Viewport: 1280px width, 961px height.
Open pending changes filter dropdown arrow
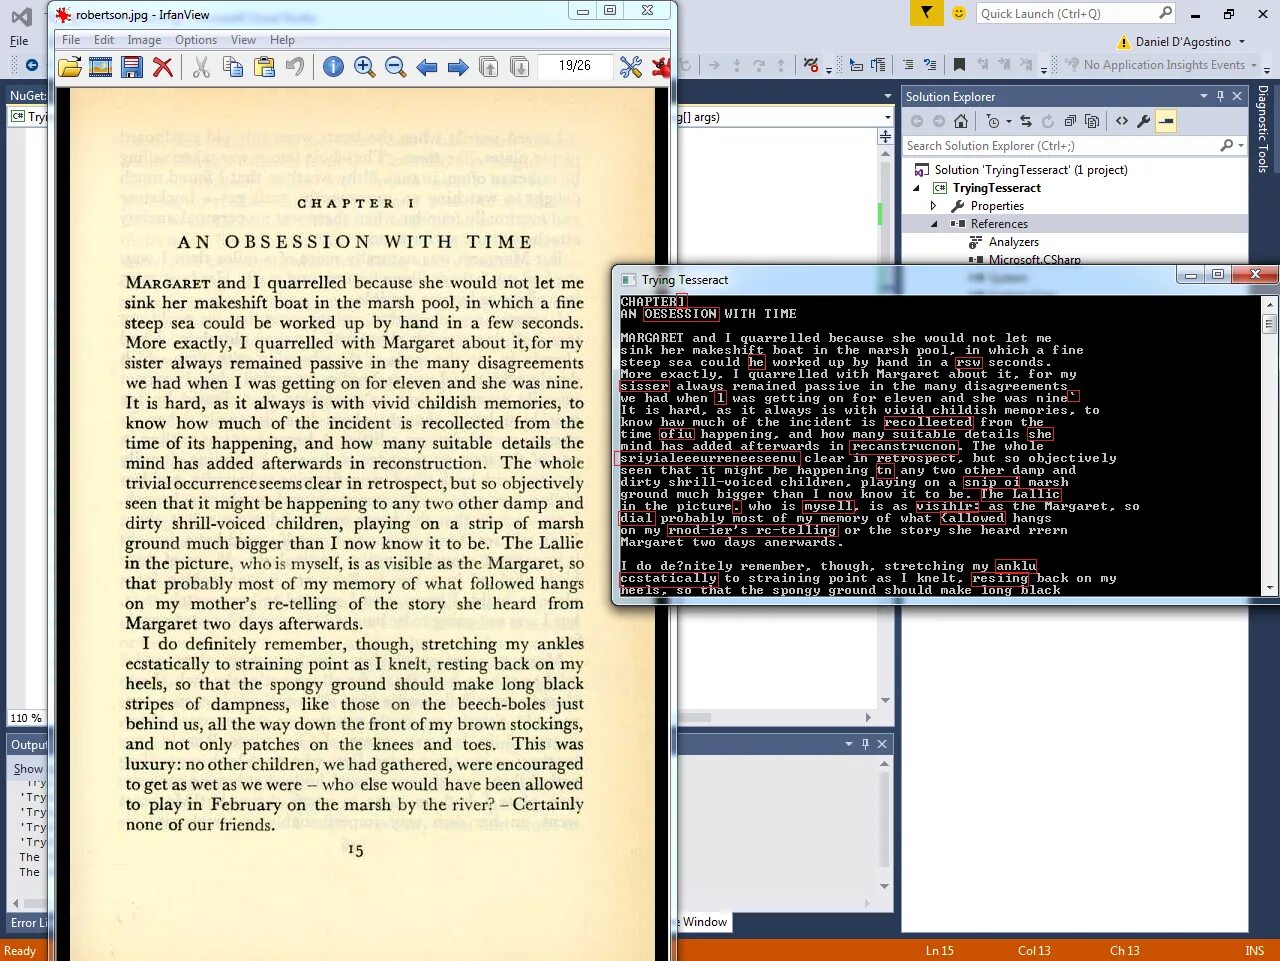(x=1008, y=121)
